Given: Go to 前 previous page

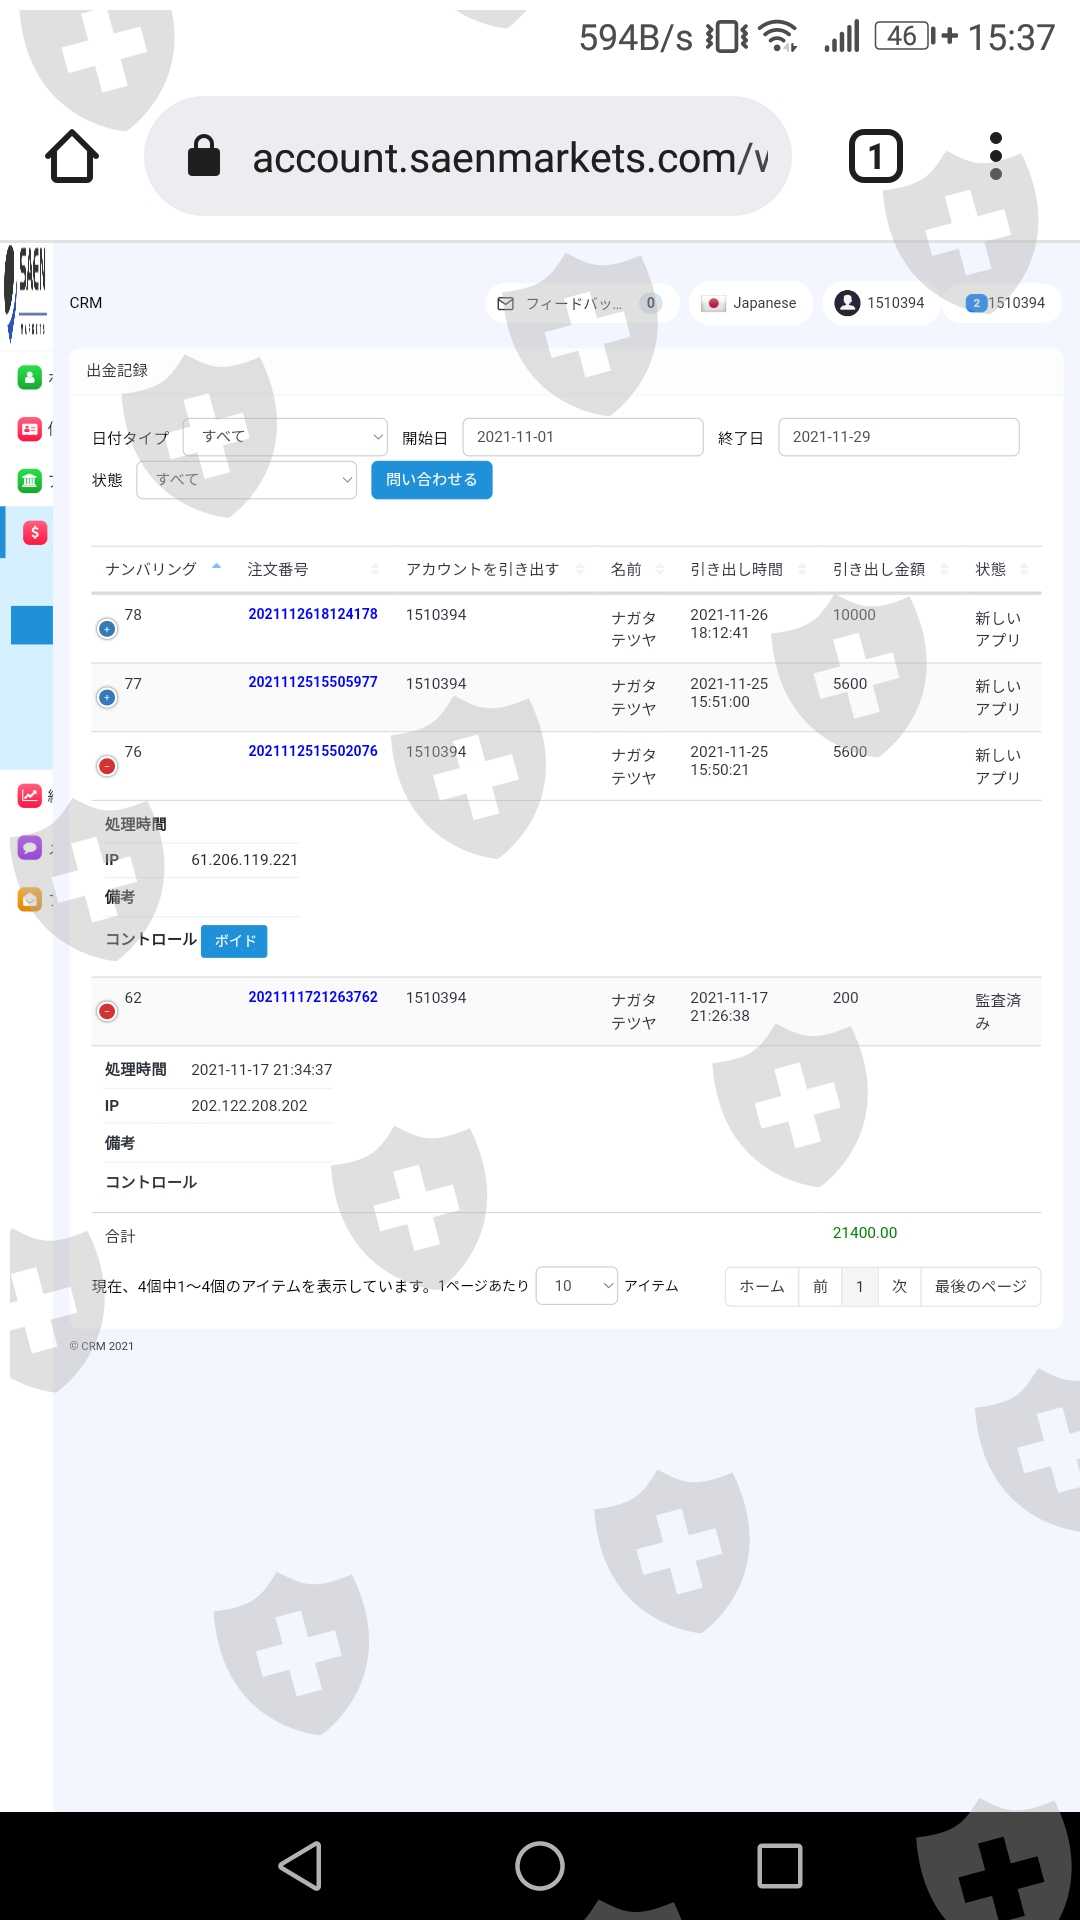Looking at the screenshot, I should click(x=820, y=1286).
